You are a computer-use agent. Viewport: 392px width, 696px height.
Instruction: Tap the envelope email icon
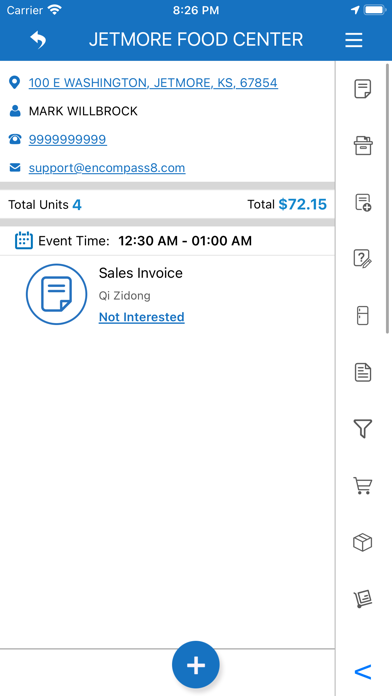pos(15,167)
